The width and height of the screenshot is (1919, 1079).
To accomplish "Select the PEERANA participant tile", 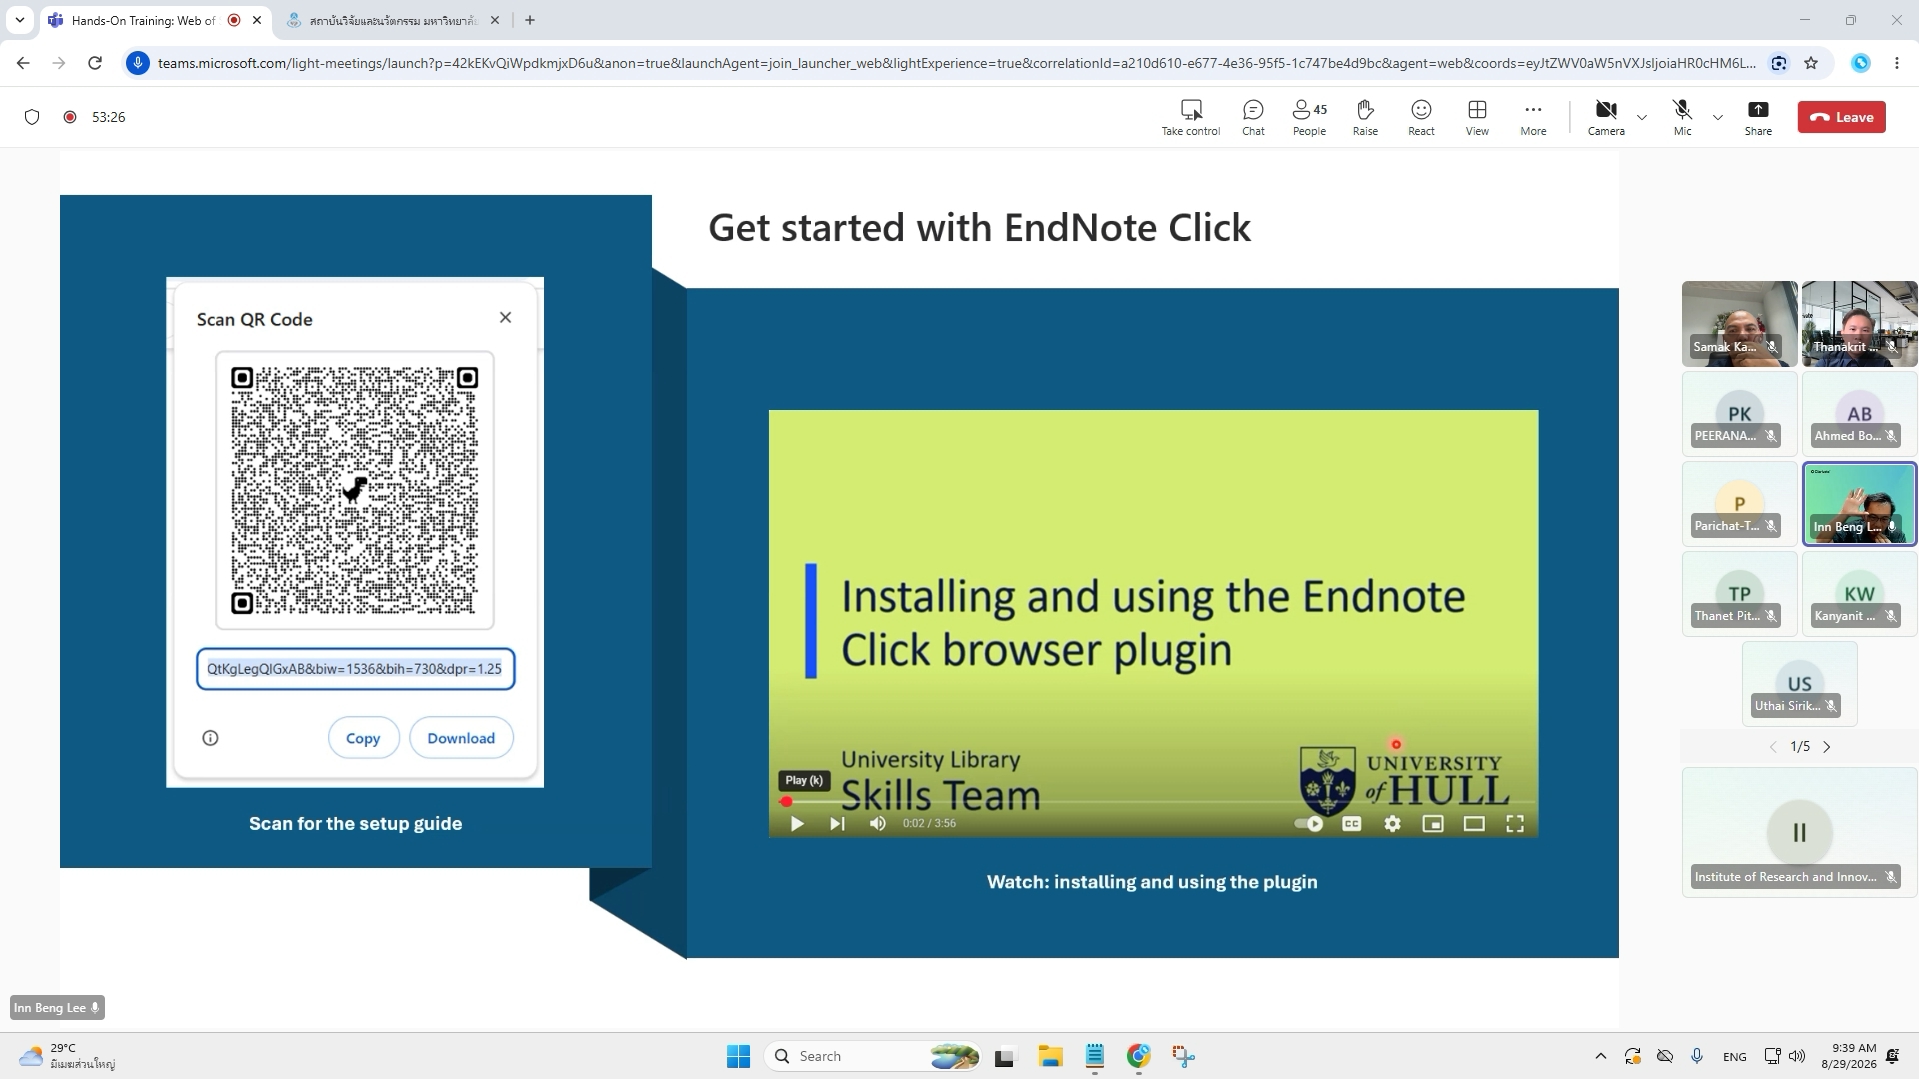I will [1739, 414].
